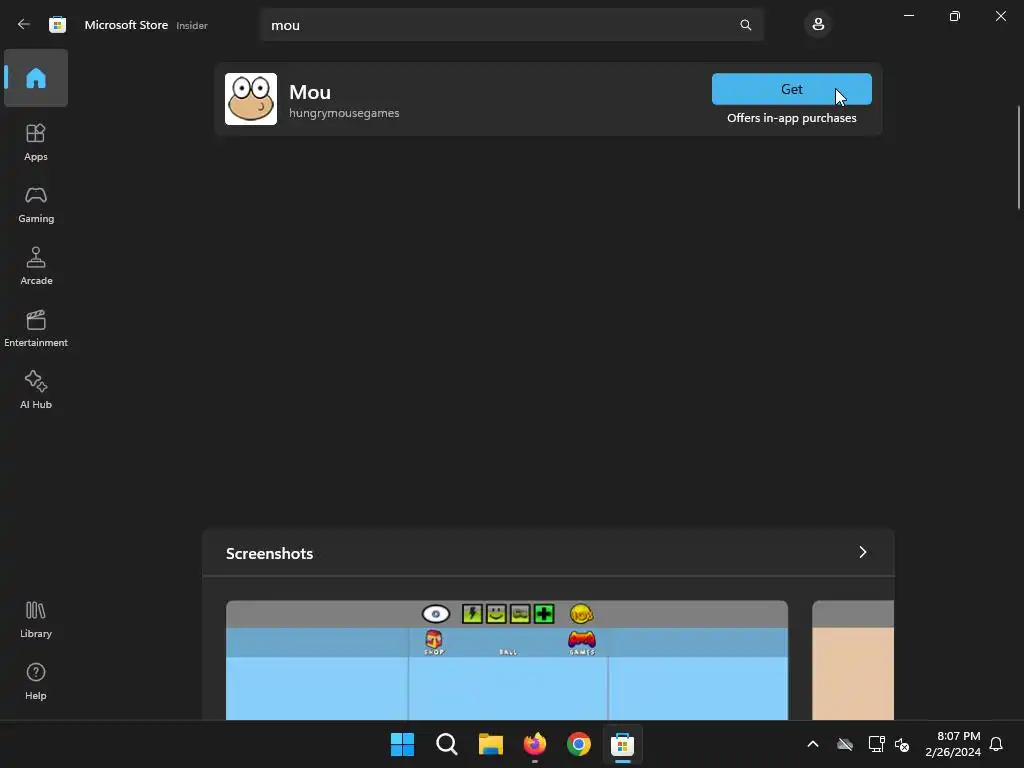Click the muted volume tray icon
1024x768 pixels.
(902, 744)
